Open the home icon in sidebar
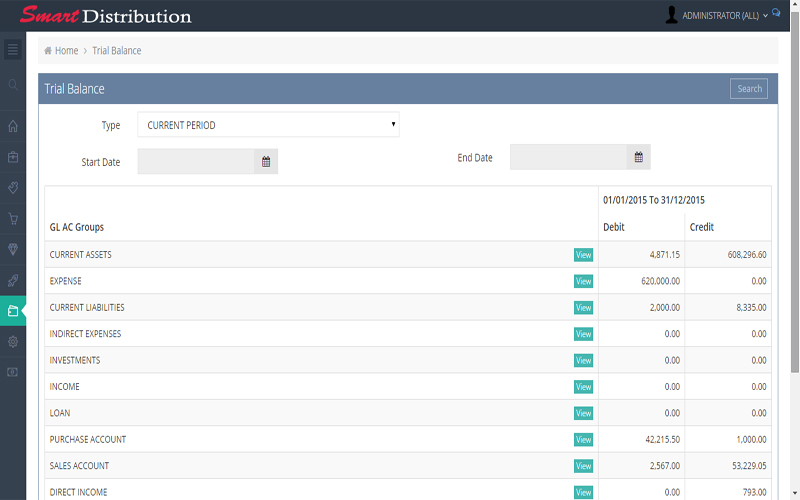This screenshot has width=800, height=500. [x=13, y=126]
